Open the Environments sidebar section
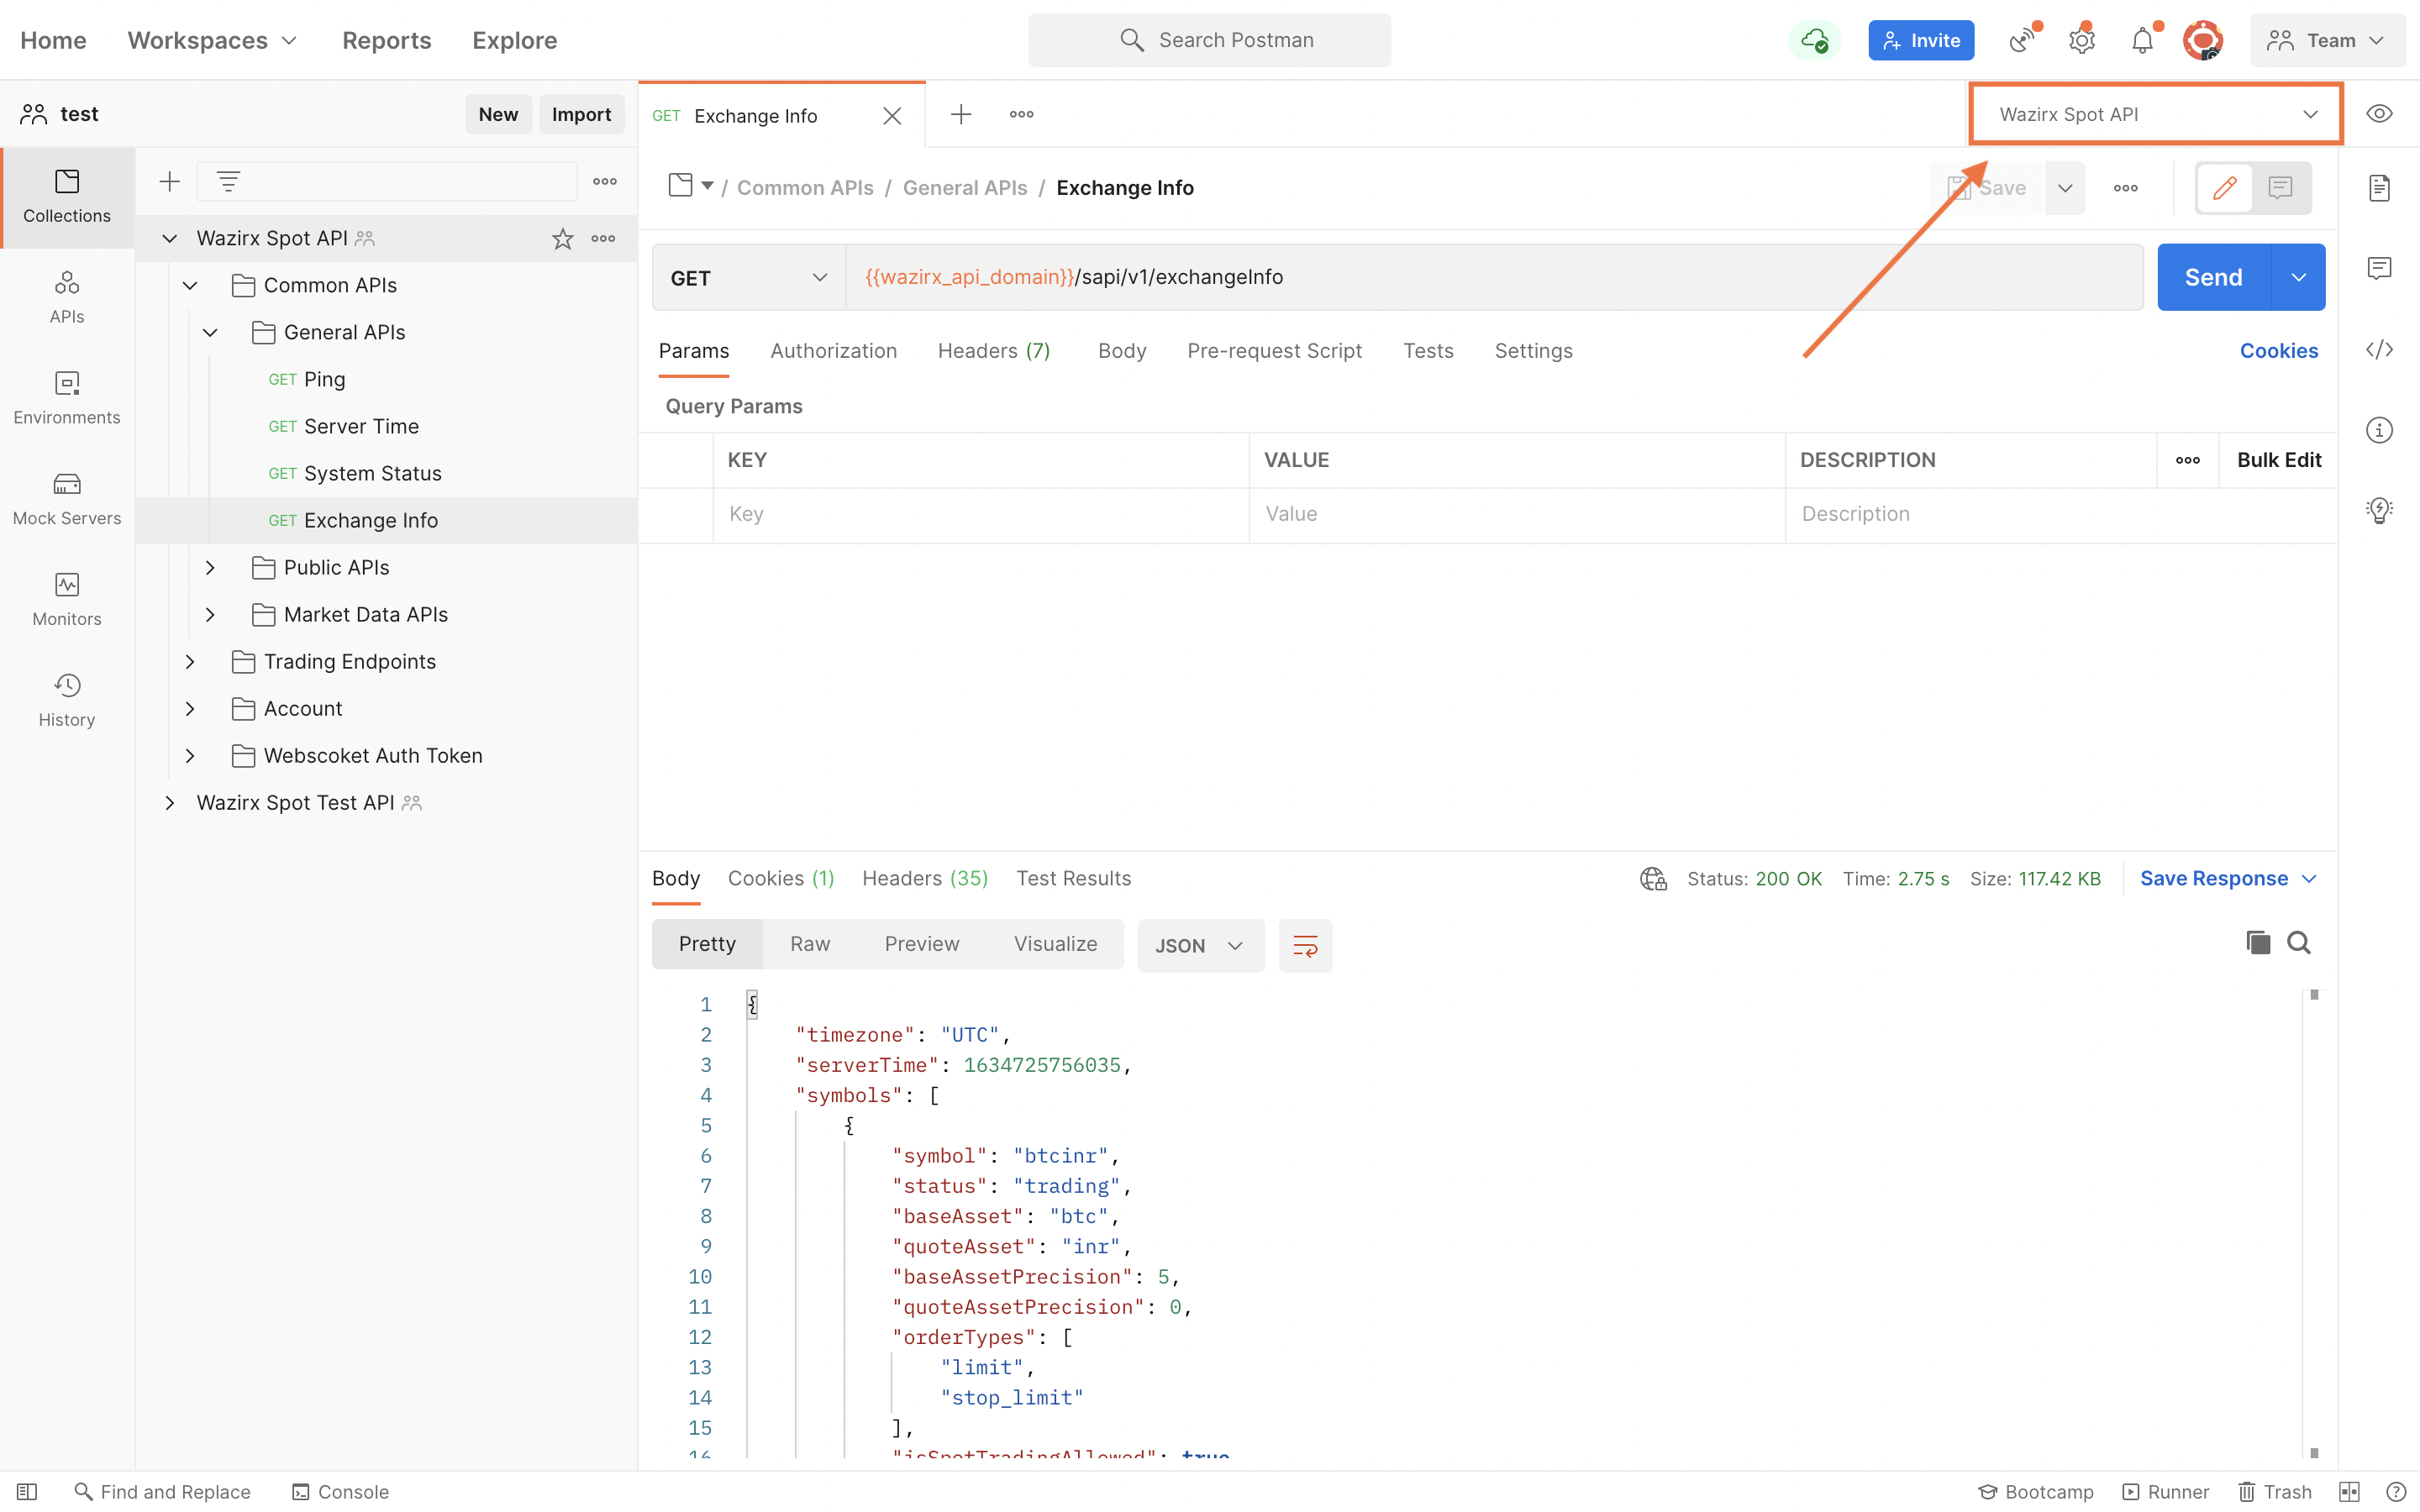 click(x=66, y=397)
